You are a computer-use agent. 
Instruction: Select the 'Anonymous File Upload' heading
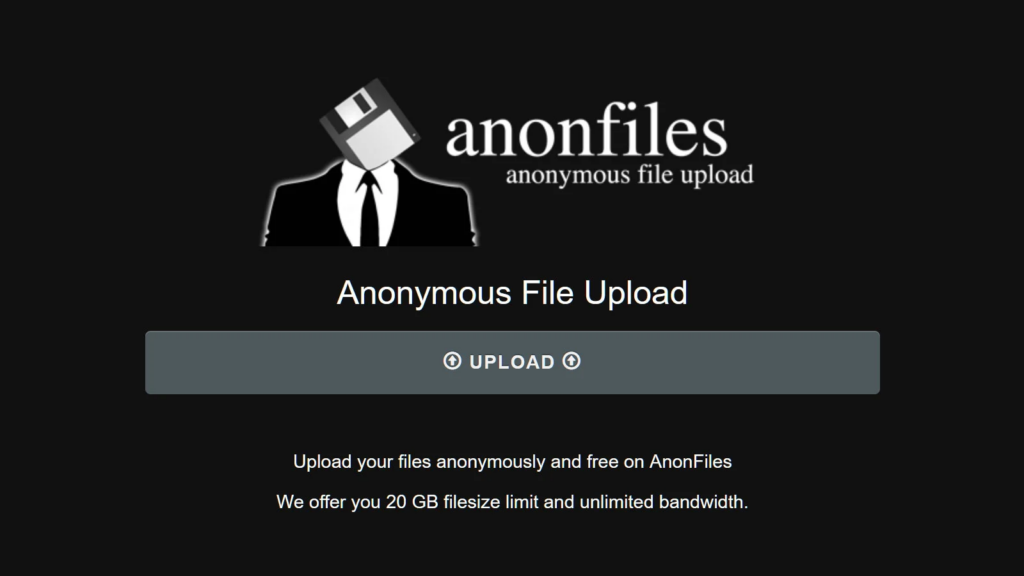pos(512,293)
